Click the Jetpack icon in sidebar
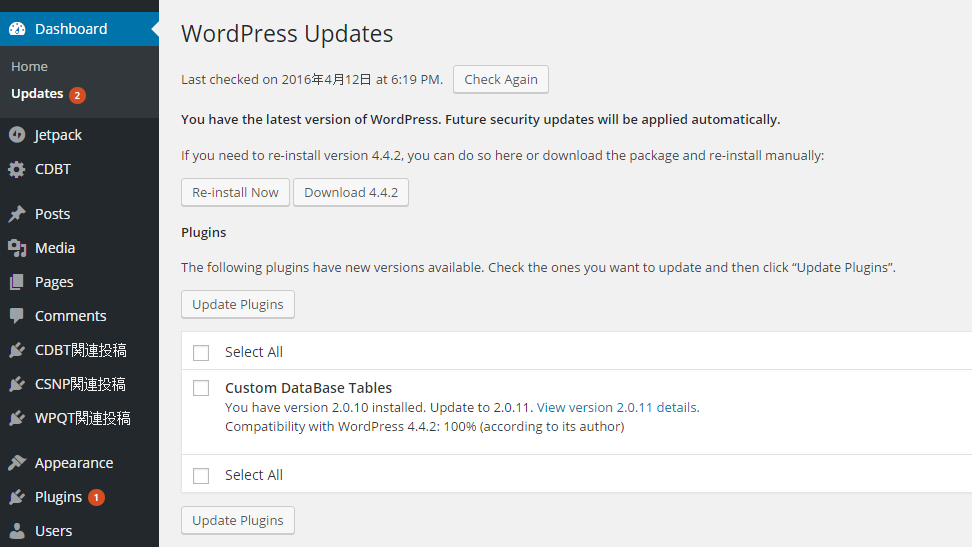 (x=17, y=135)
